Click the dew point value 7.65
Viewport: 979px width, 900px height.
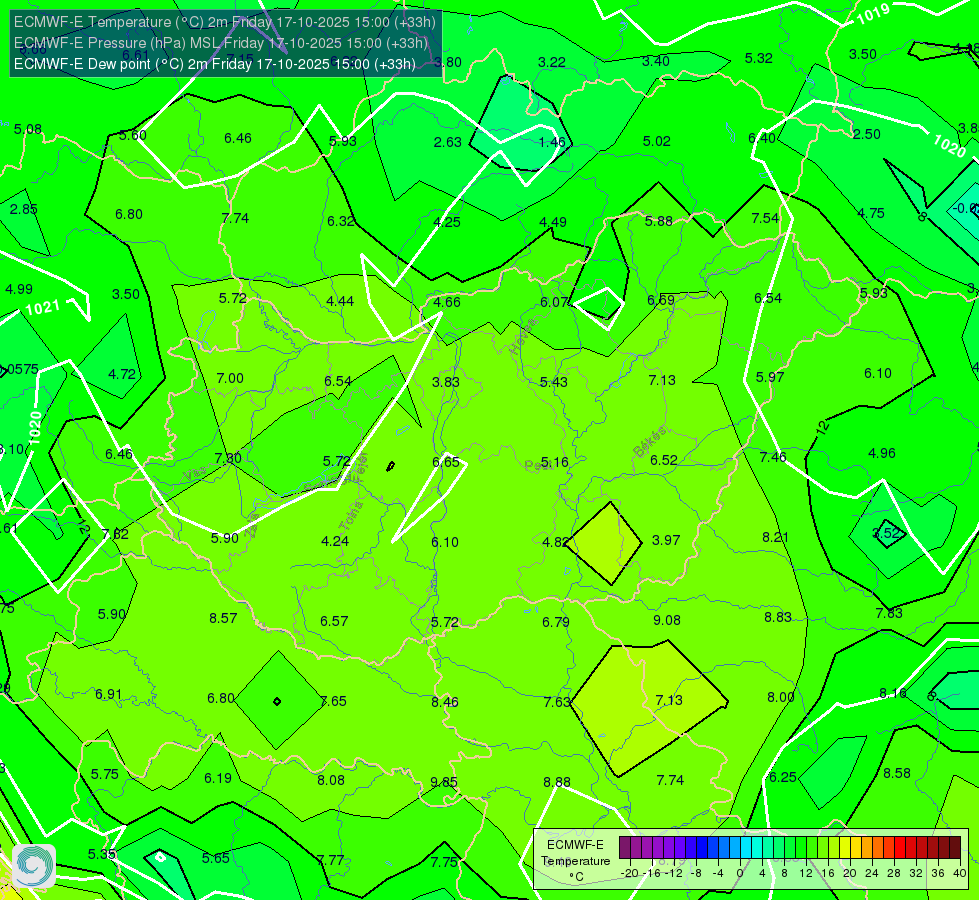click(x=334, y=701)
